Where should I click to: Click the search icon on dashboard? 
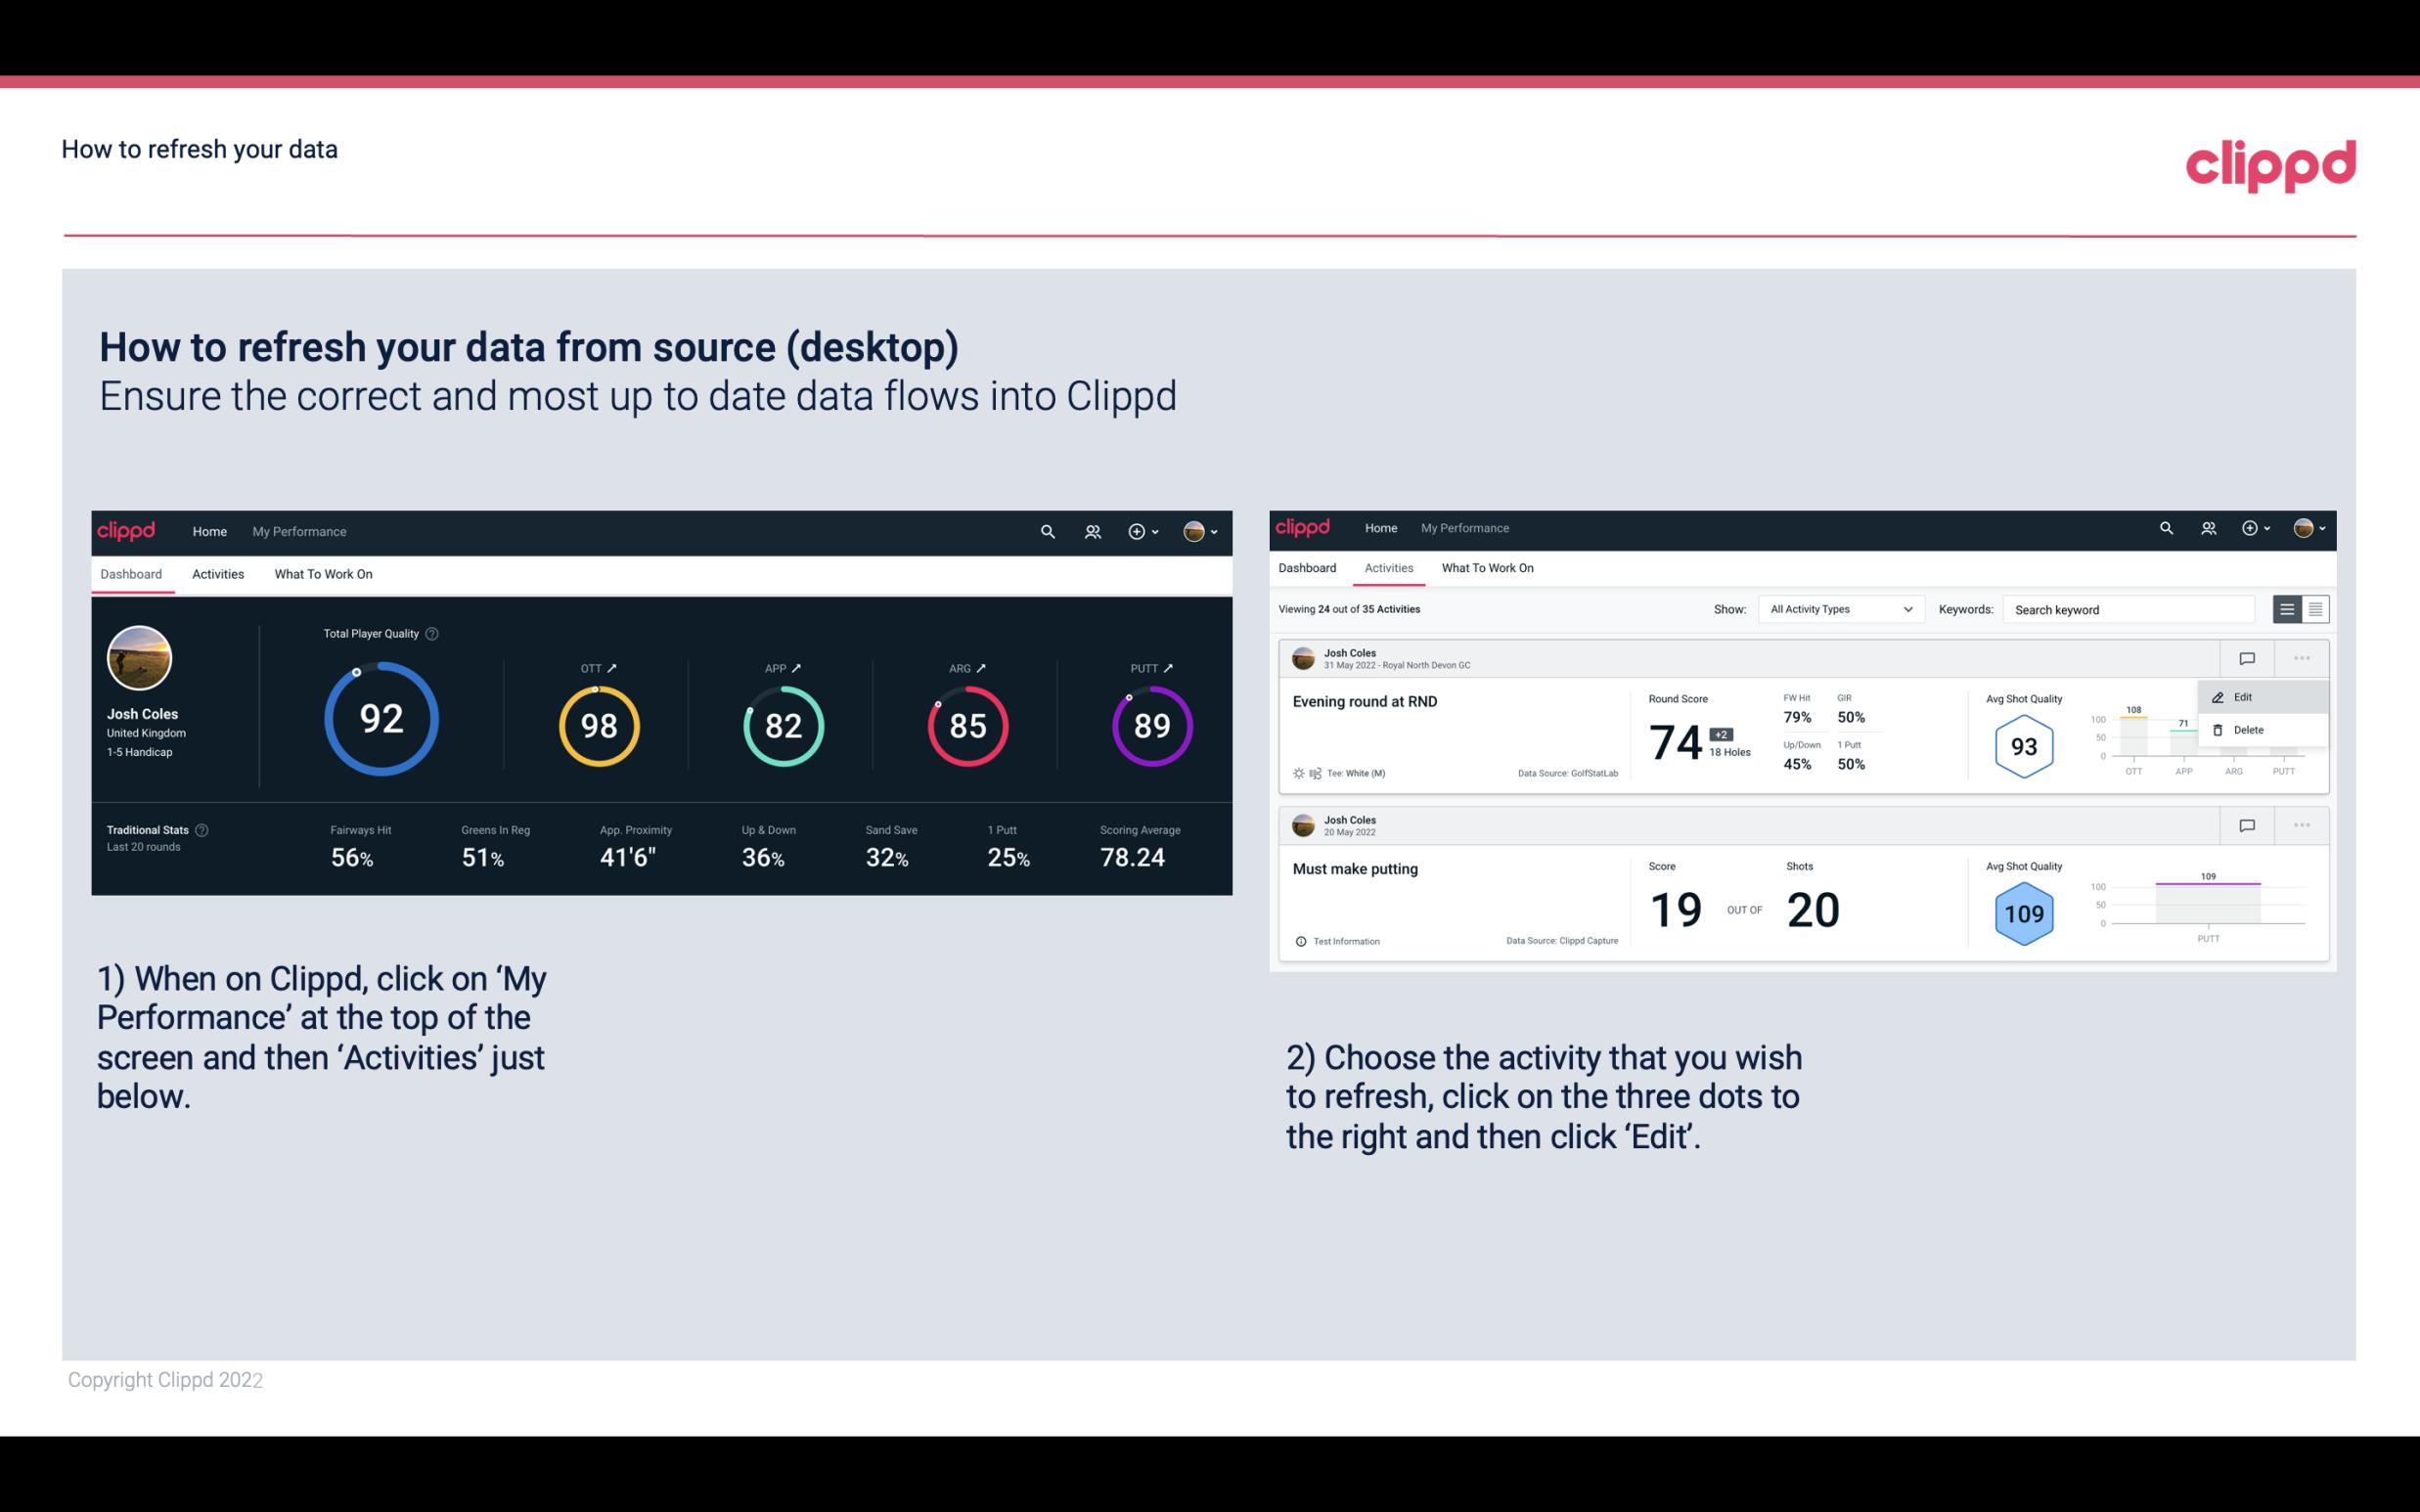point(1046,529)
